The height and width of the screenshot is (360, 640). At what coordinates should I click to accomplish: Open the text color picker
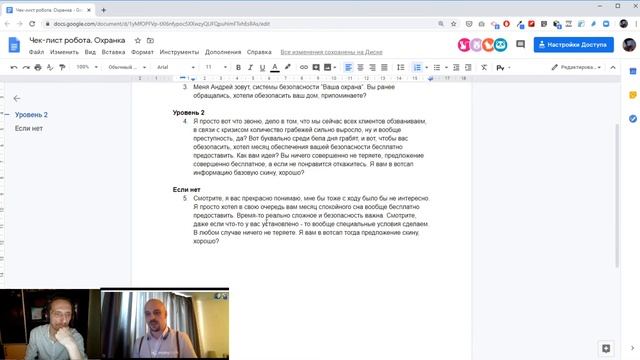(275, 67)
